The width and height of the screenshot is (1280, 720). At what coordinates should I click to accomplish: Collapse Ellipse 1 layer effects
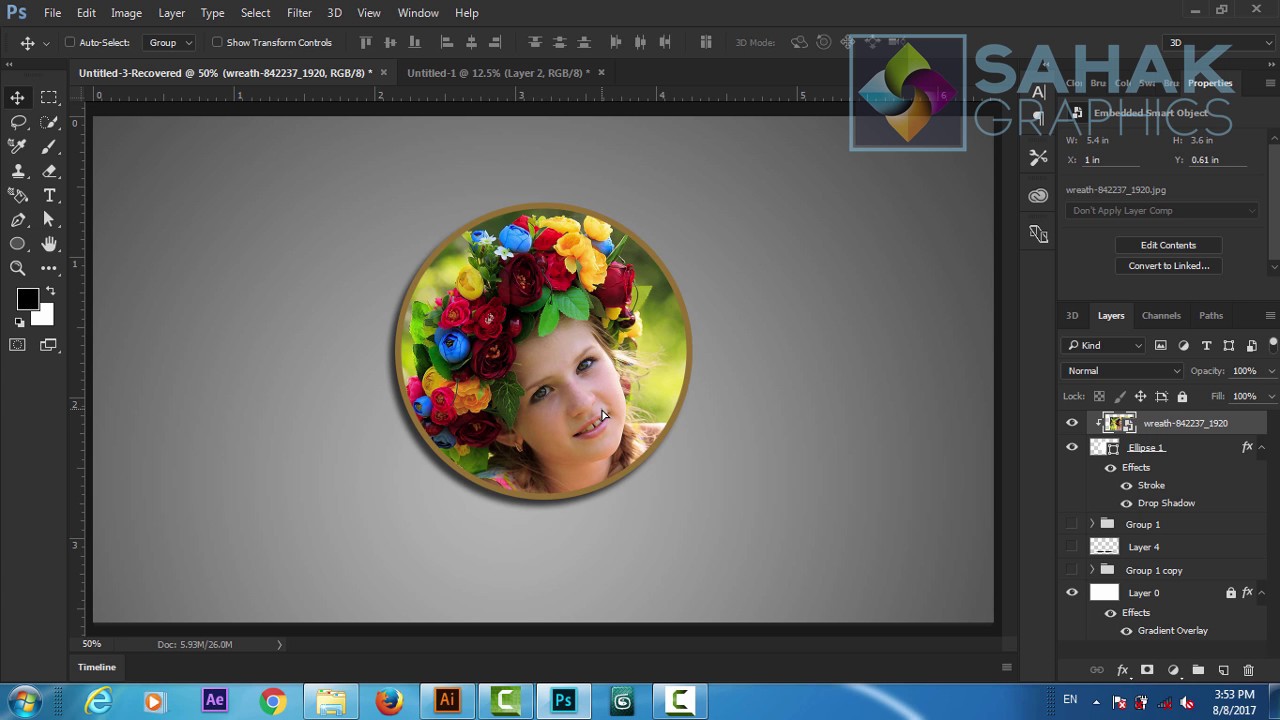[1262, 448]
